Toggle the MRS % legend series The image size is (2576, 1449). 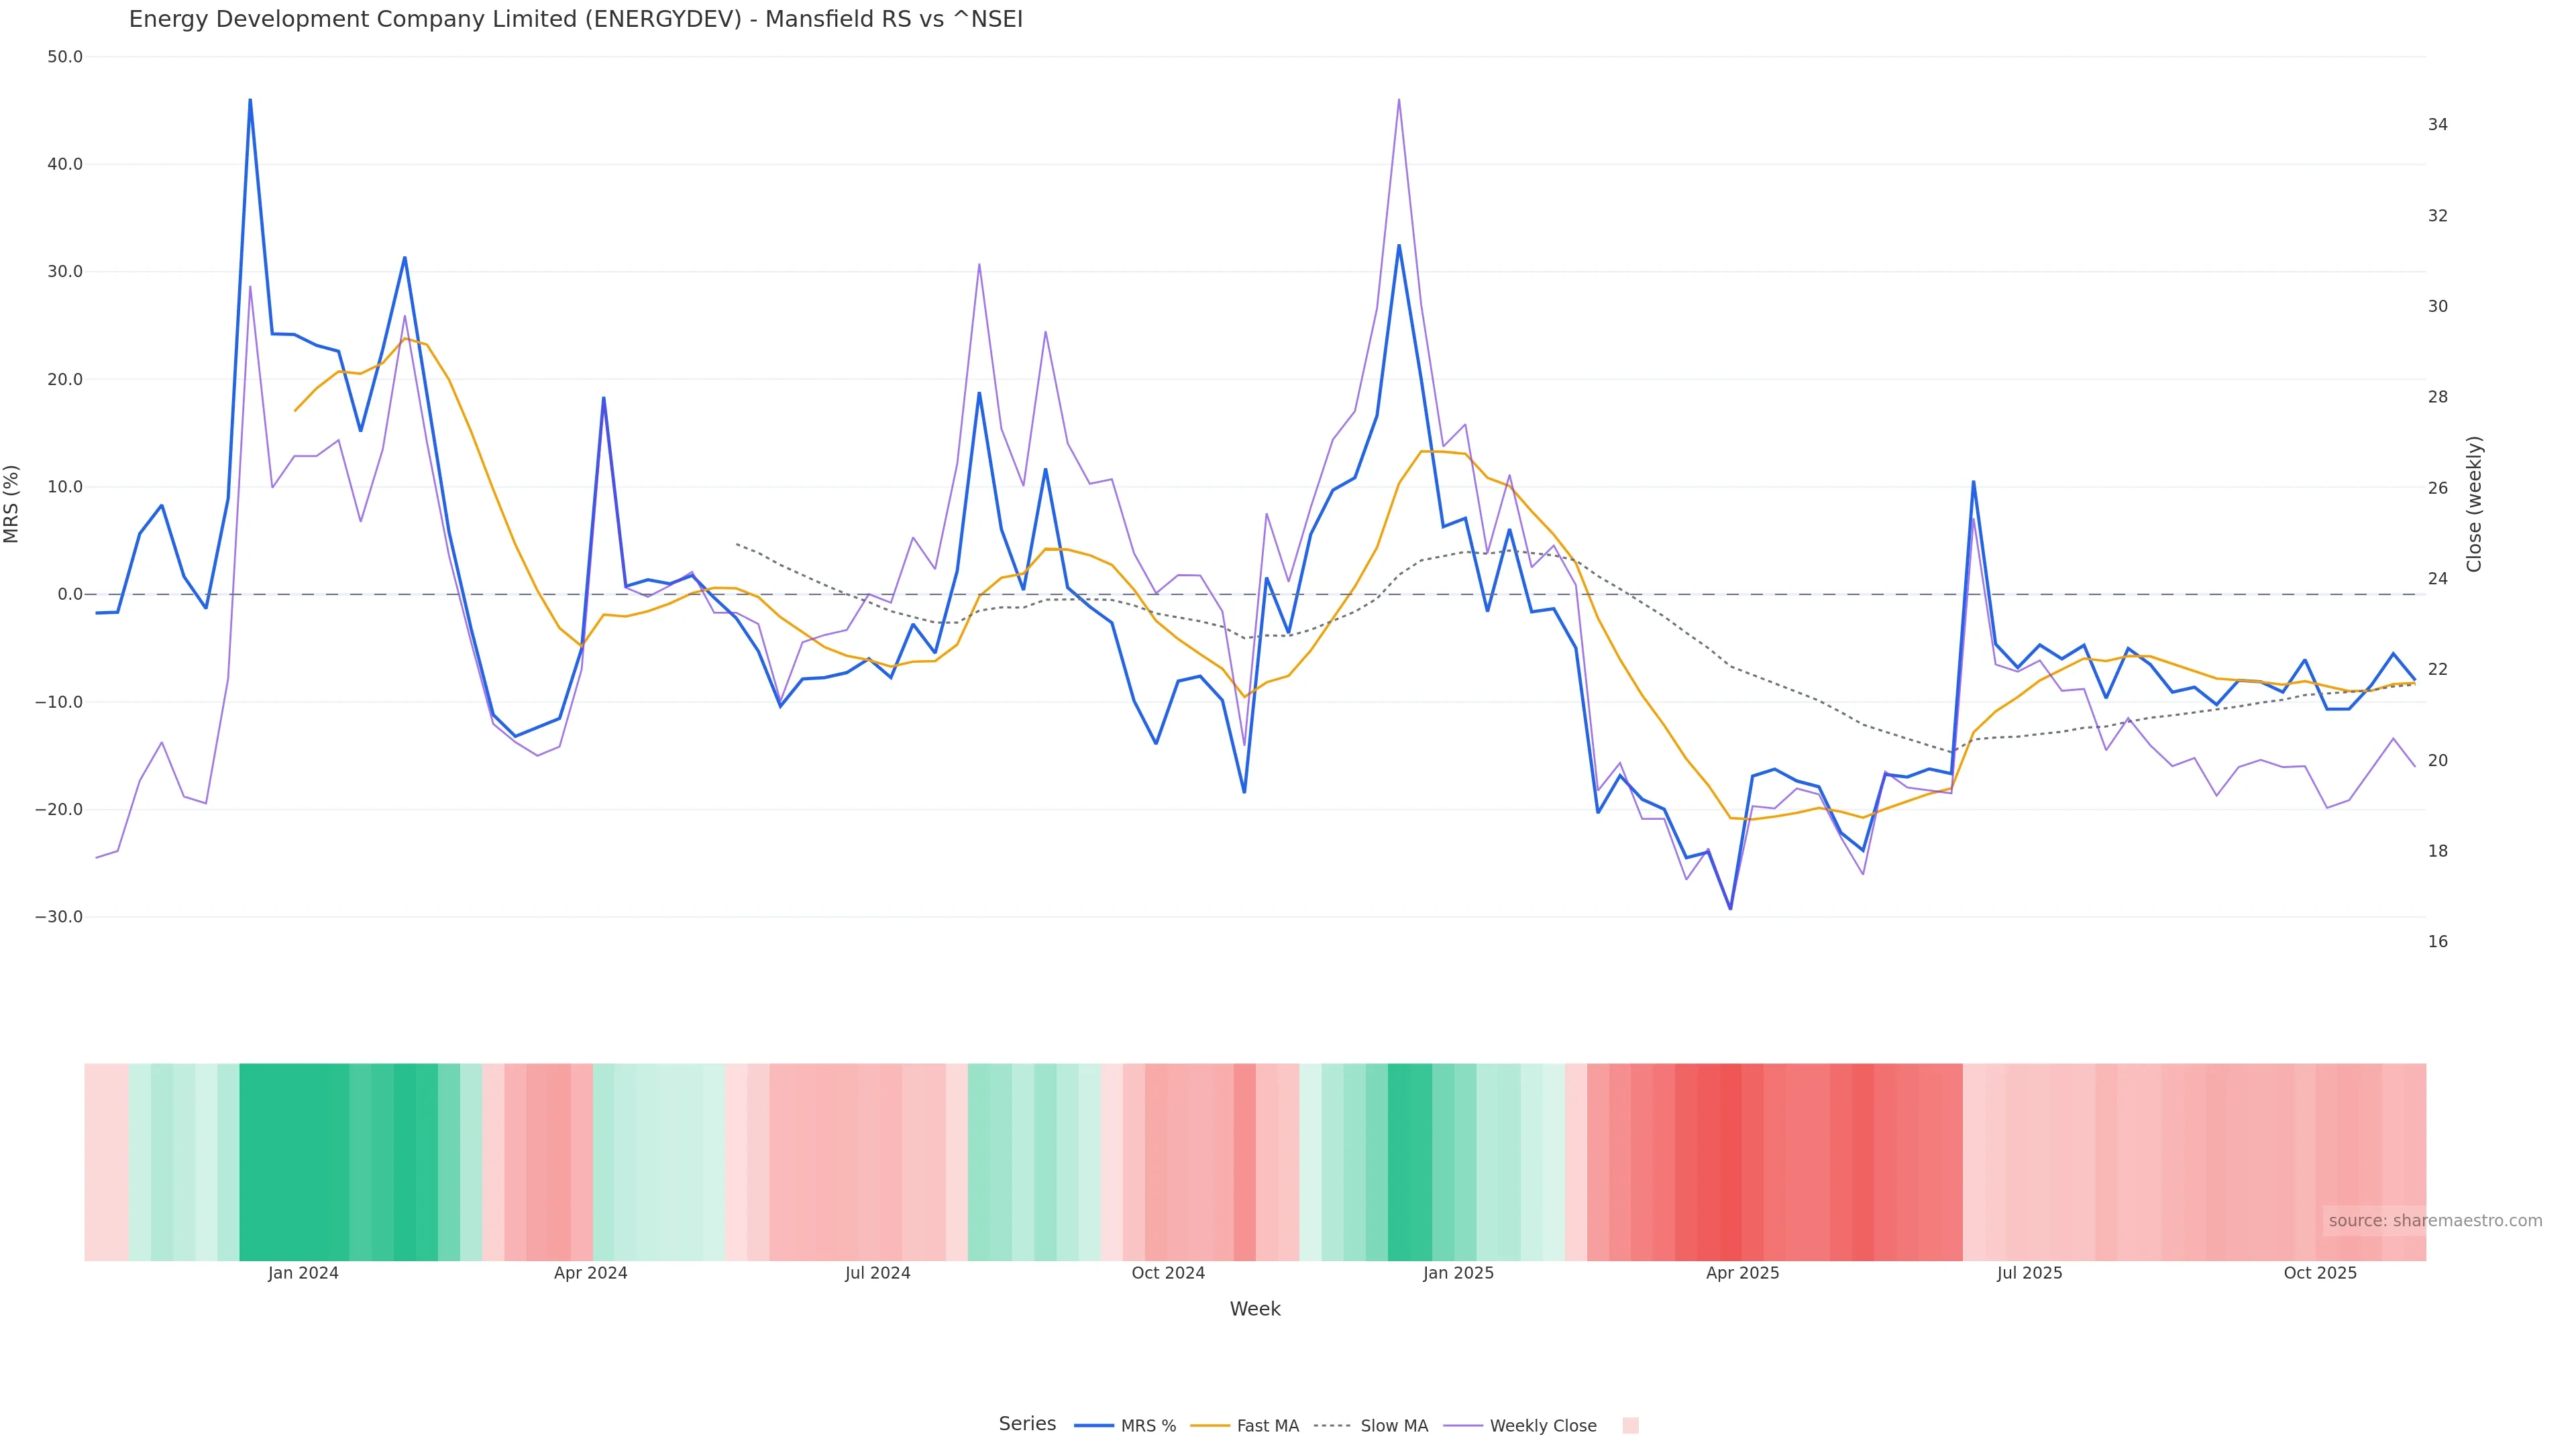pos(1147,1426)
